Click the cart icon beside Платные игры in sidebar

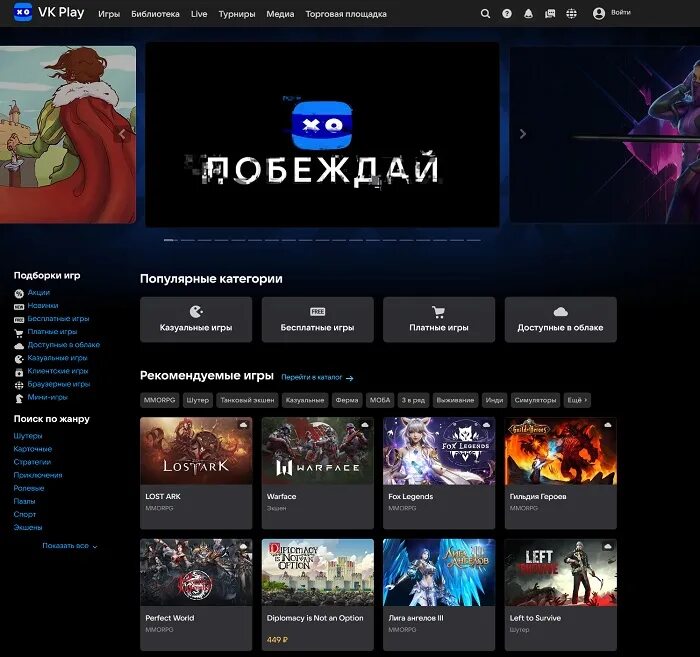[19, 333]
